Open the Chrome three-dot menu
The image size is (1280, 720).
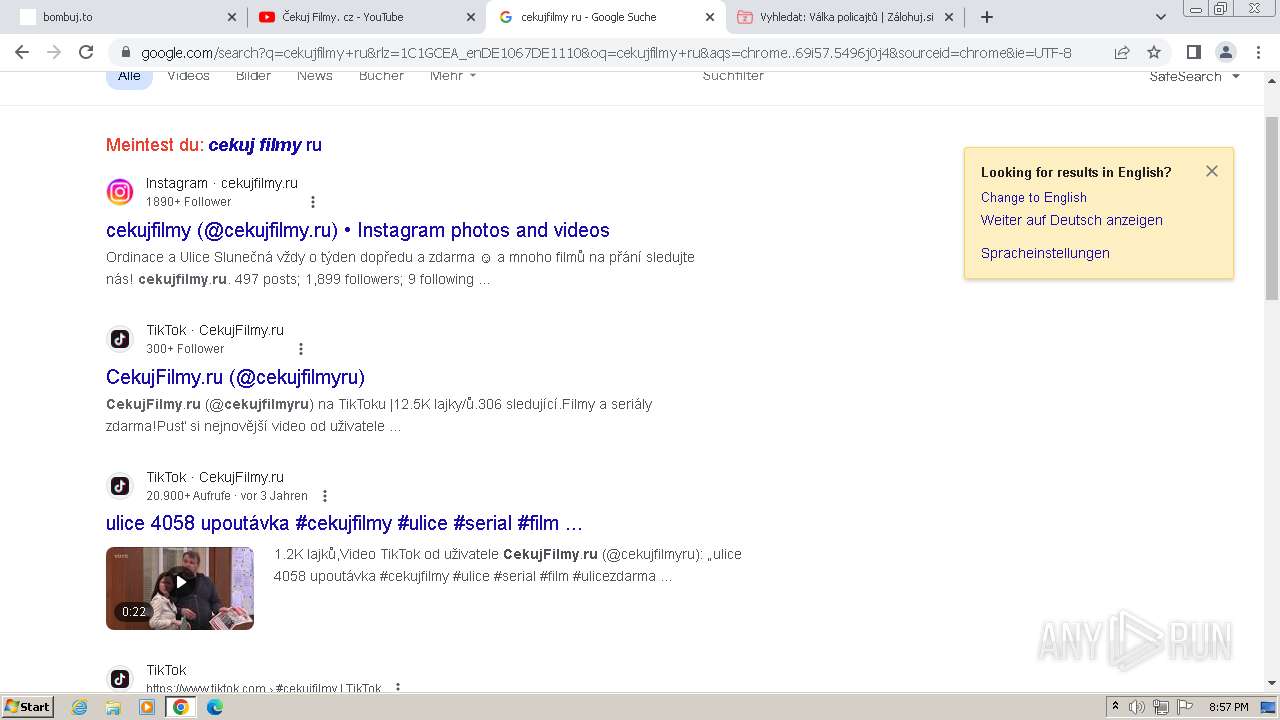(x=1257, y=53)
